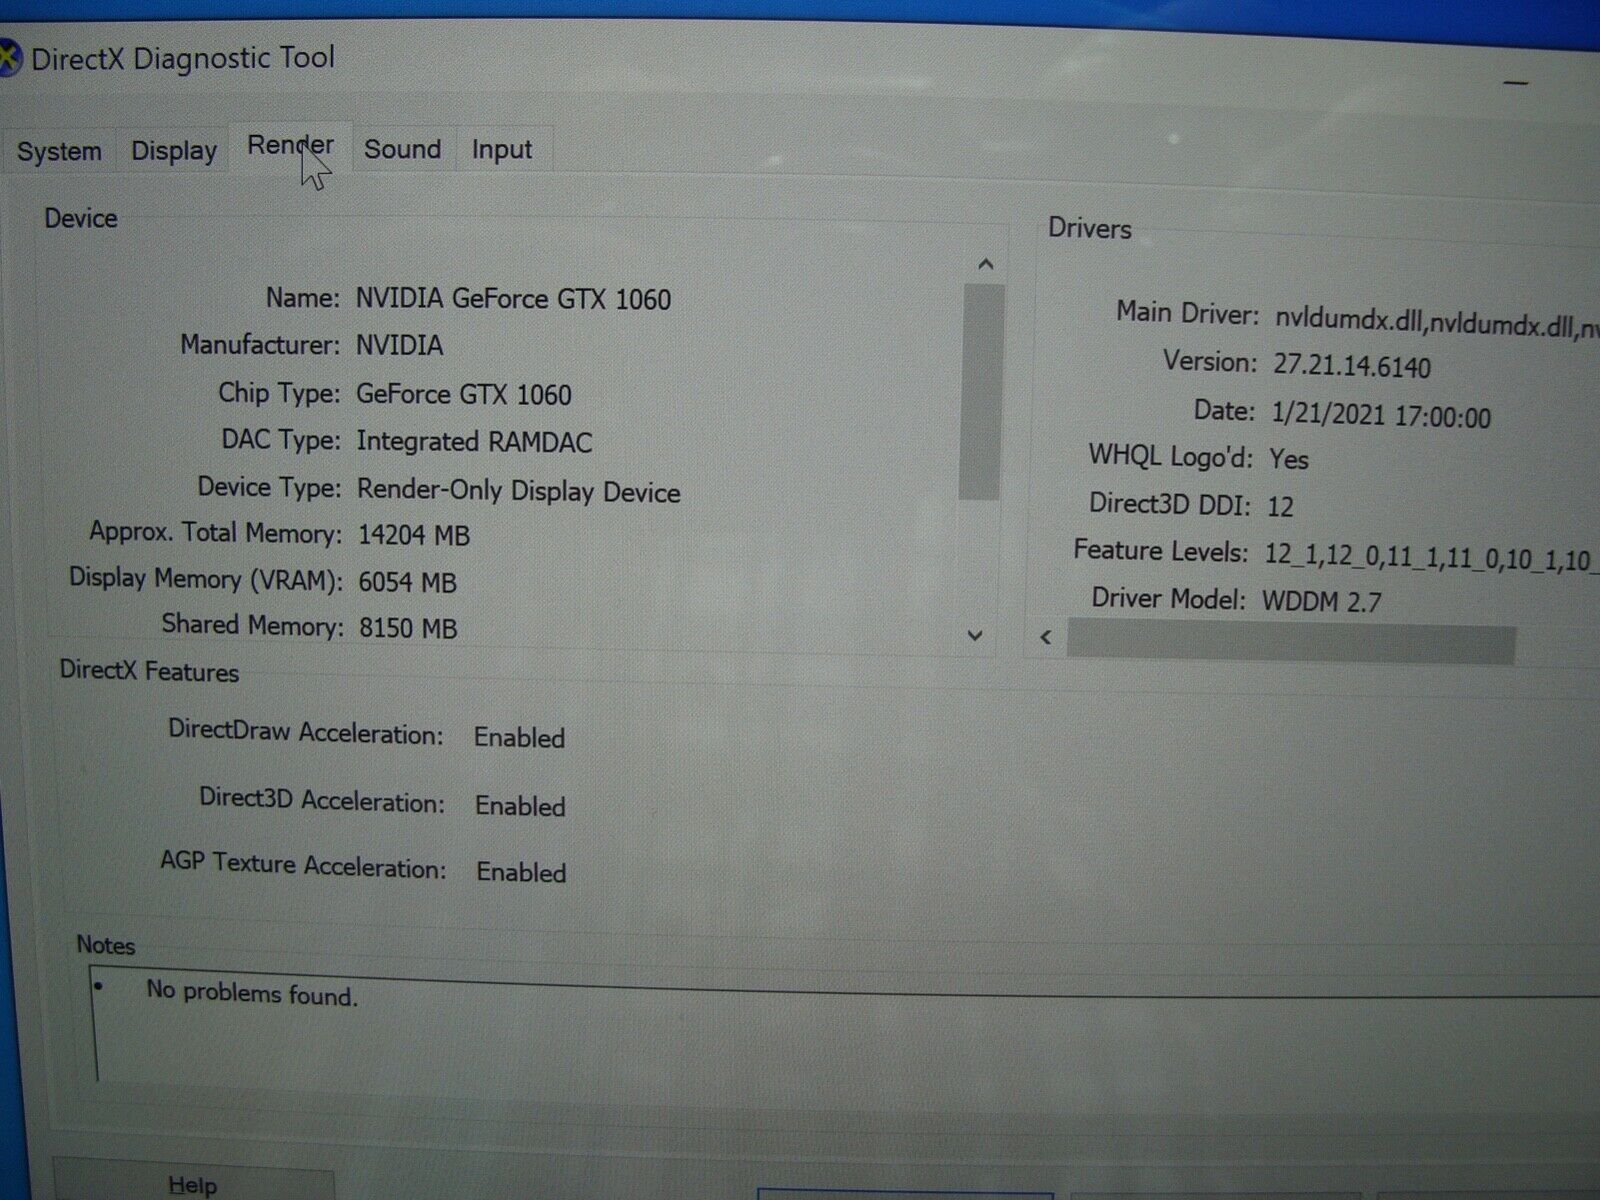Click the 'AGP Texture Acceleration:' label
This screenshot has height=1200, width=1600.
click(x=303, y=864)
